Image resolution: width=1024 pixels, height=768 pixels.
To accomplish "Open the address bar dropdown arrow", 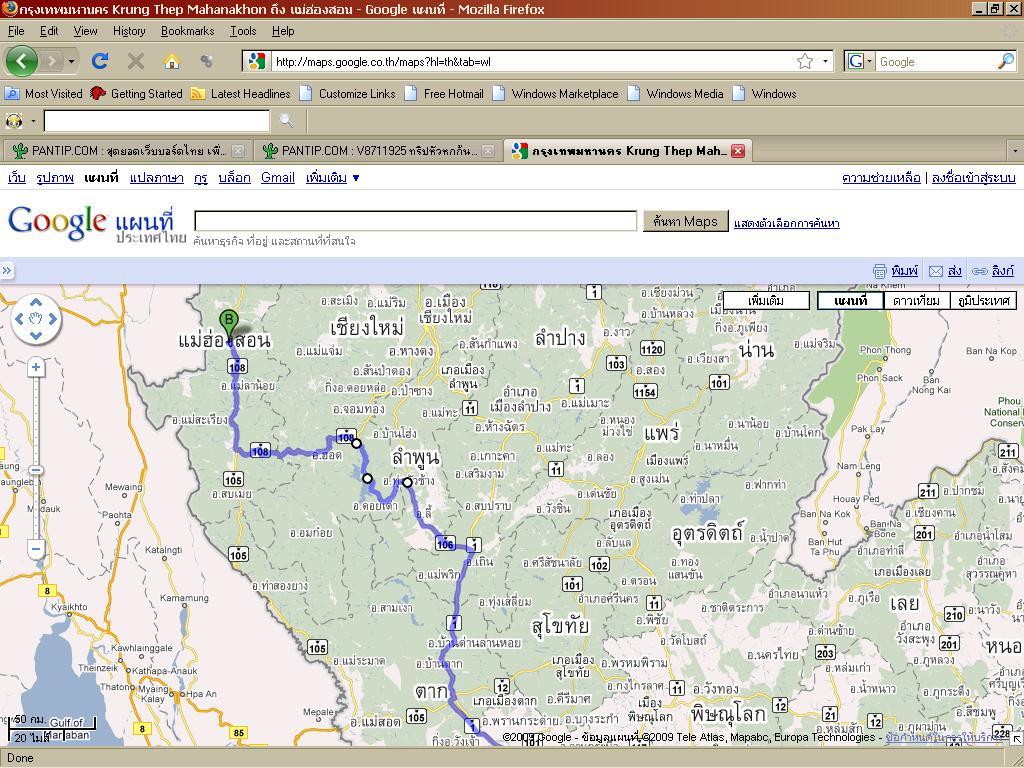I will (x=825, y=61).
